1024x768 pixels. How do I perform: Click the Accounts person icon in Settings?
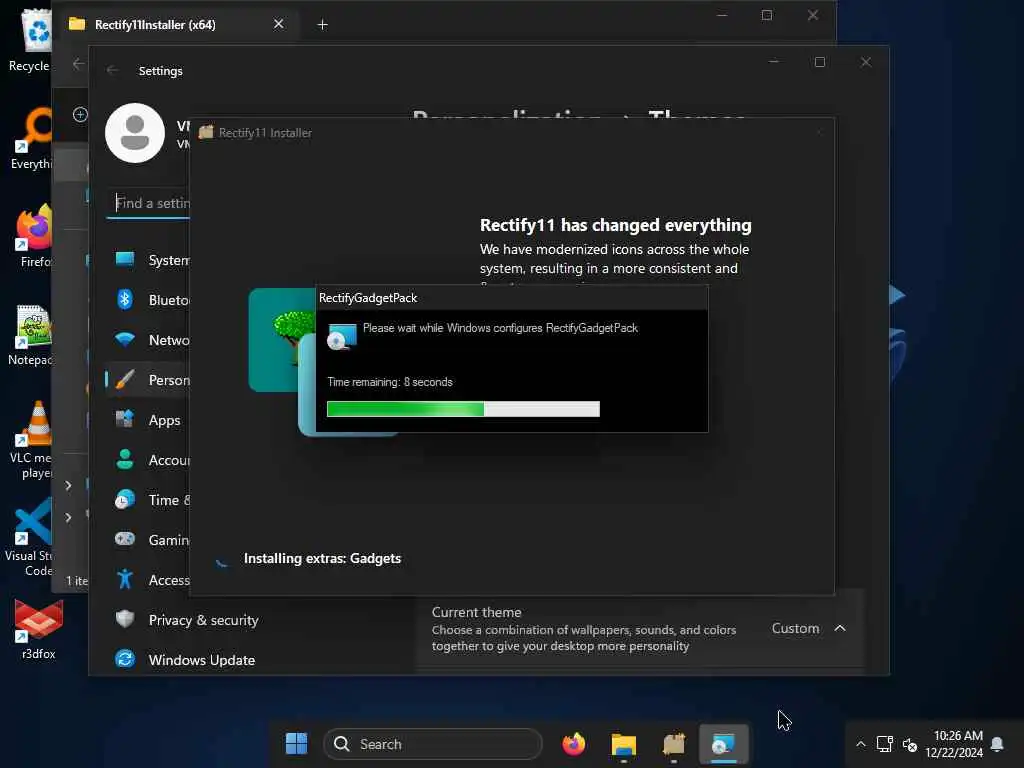[x=124, y=459]
